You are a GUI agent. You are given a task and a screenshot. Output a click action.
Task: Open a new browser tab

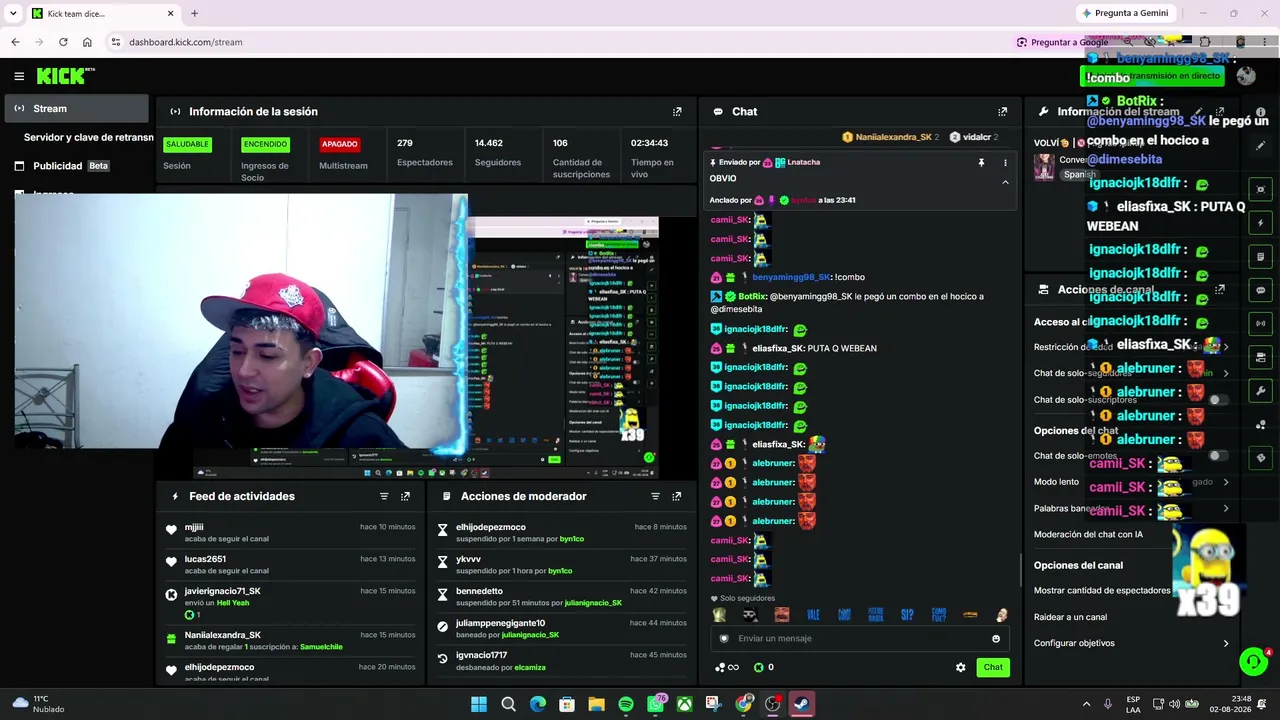point(194,13)
